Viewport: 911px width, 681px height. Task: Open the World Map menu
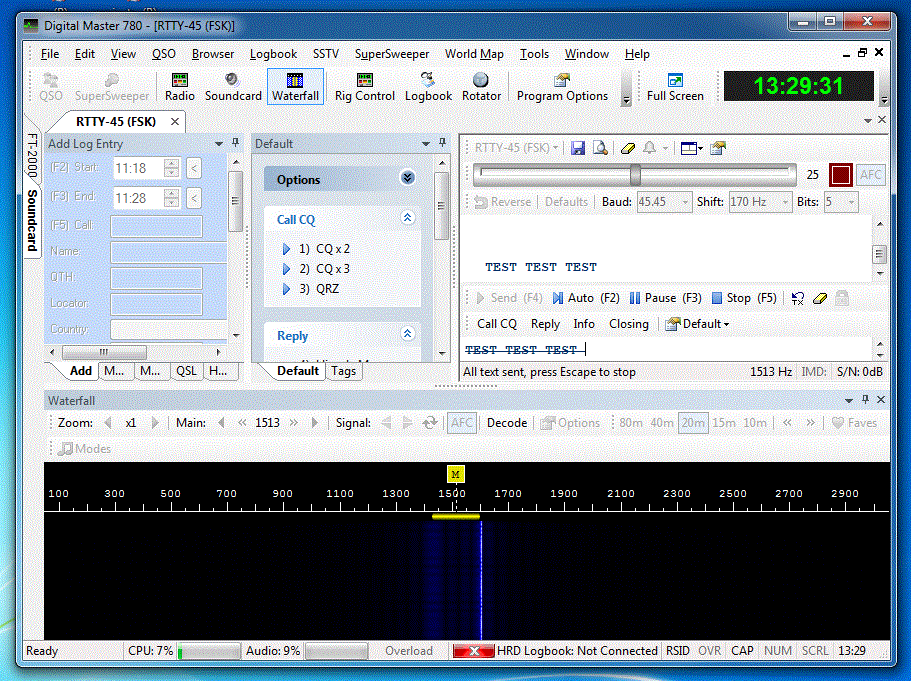(474, 54)
